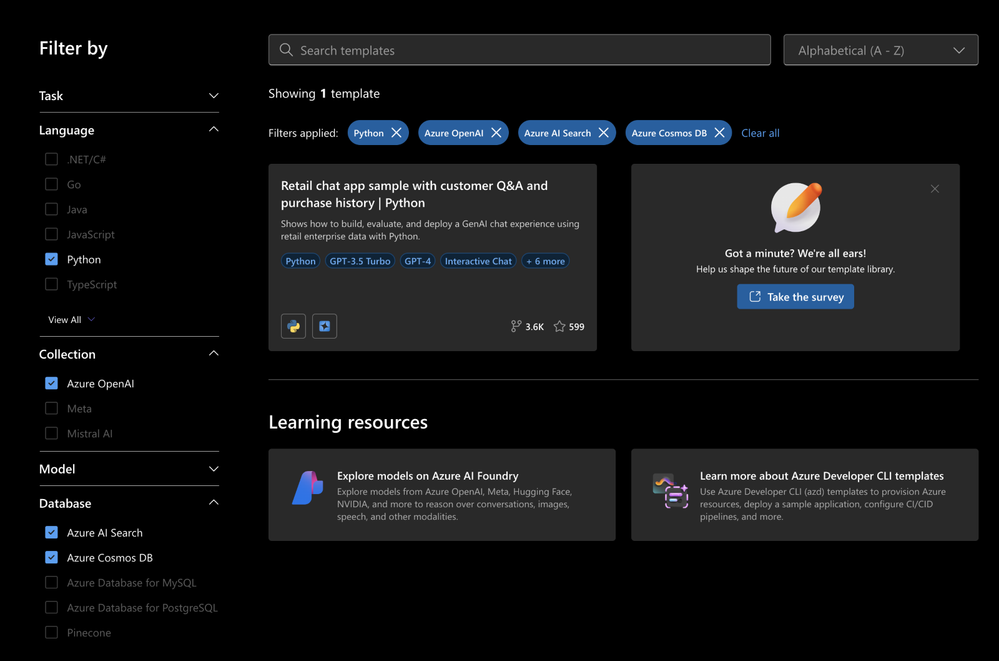Check the .NET/C# language checkbox
Screen dimensions: 999x661
(x=52, y=159)
